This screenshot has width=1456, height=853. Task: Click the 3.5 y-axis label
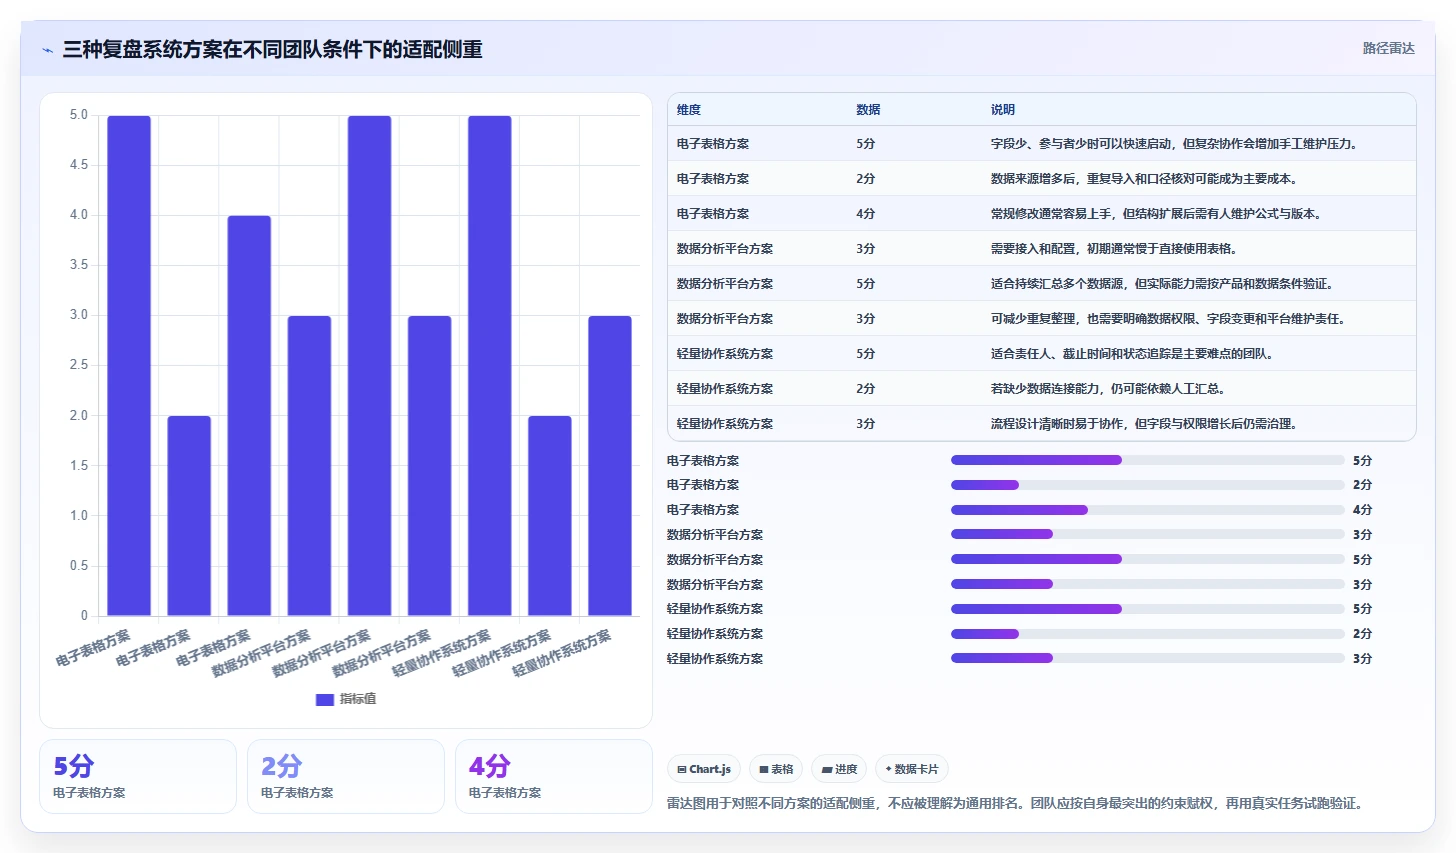pyautogui.click(x=78, y=265)
